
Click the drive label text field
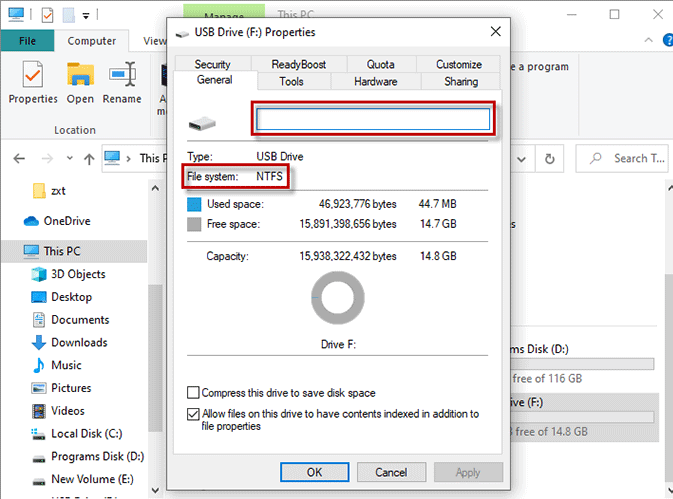tap(373, 119)
